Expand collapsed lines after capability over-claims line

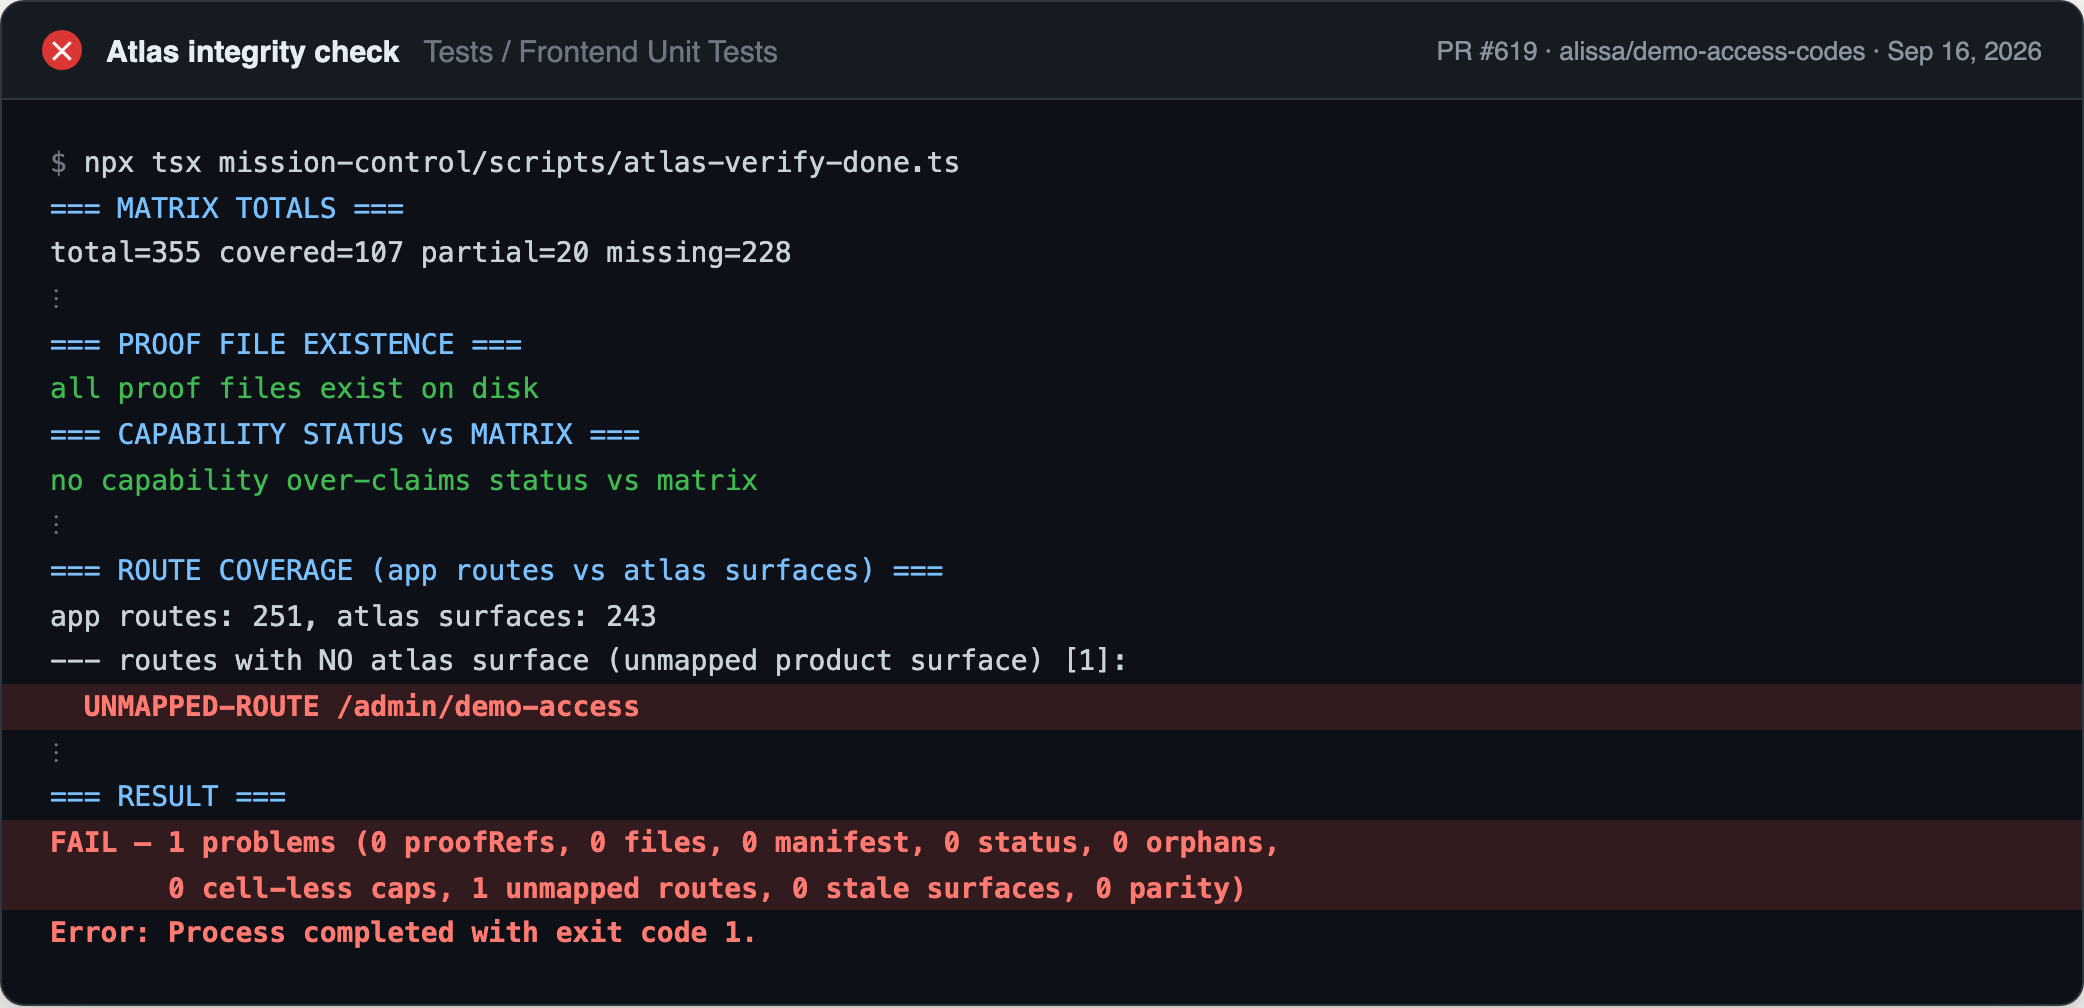click(x=56, y=524)
